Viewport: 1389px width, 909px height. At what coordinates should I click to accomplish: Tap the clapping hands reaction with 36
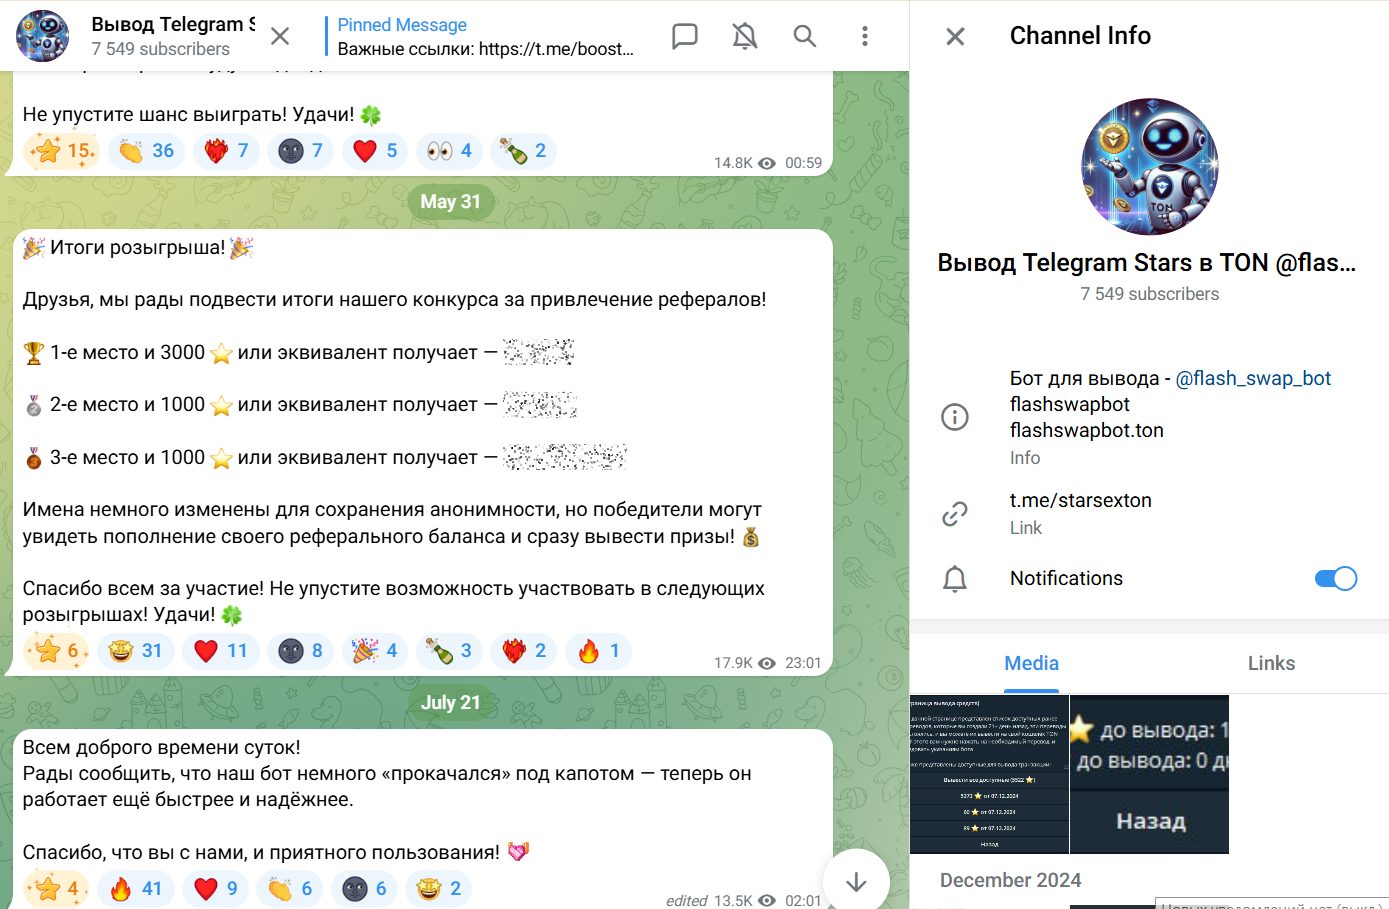coord(146,151)
